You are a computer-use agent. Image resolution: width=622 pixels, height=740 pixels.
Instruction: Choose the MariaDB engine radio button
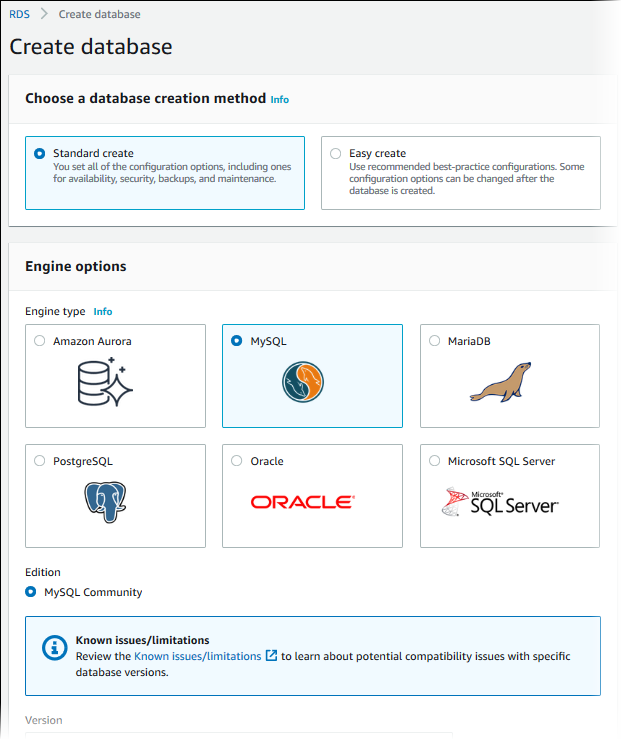point(435,341)
